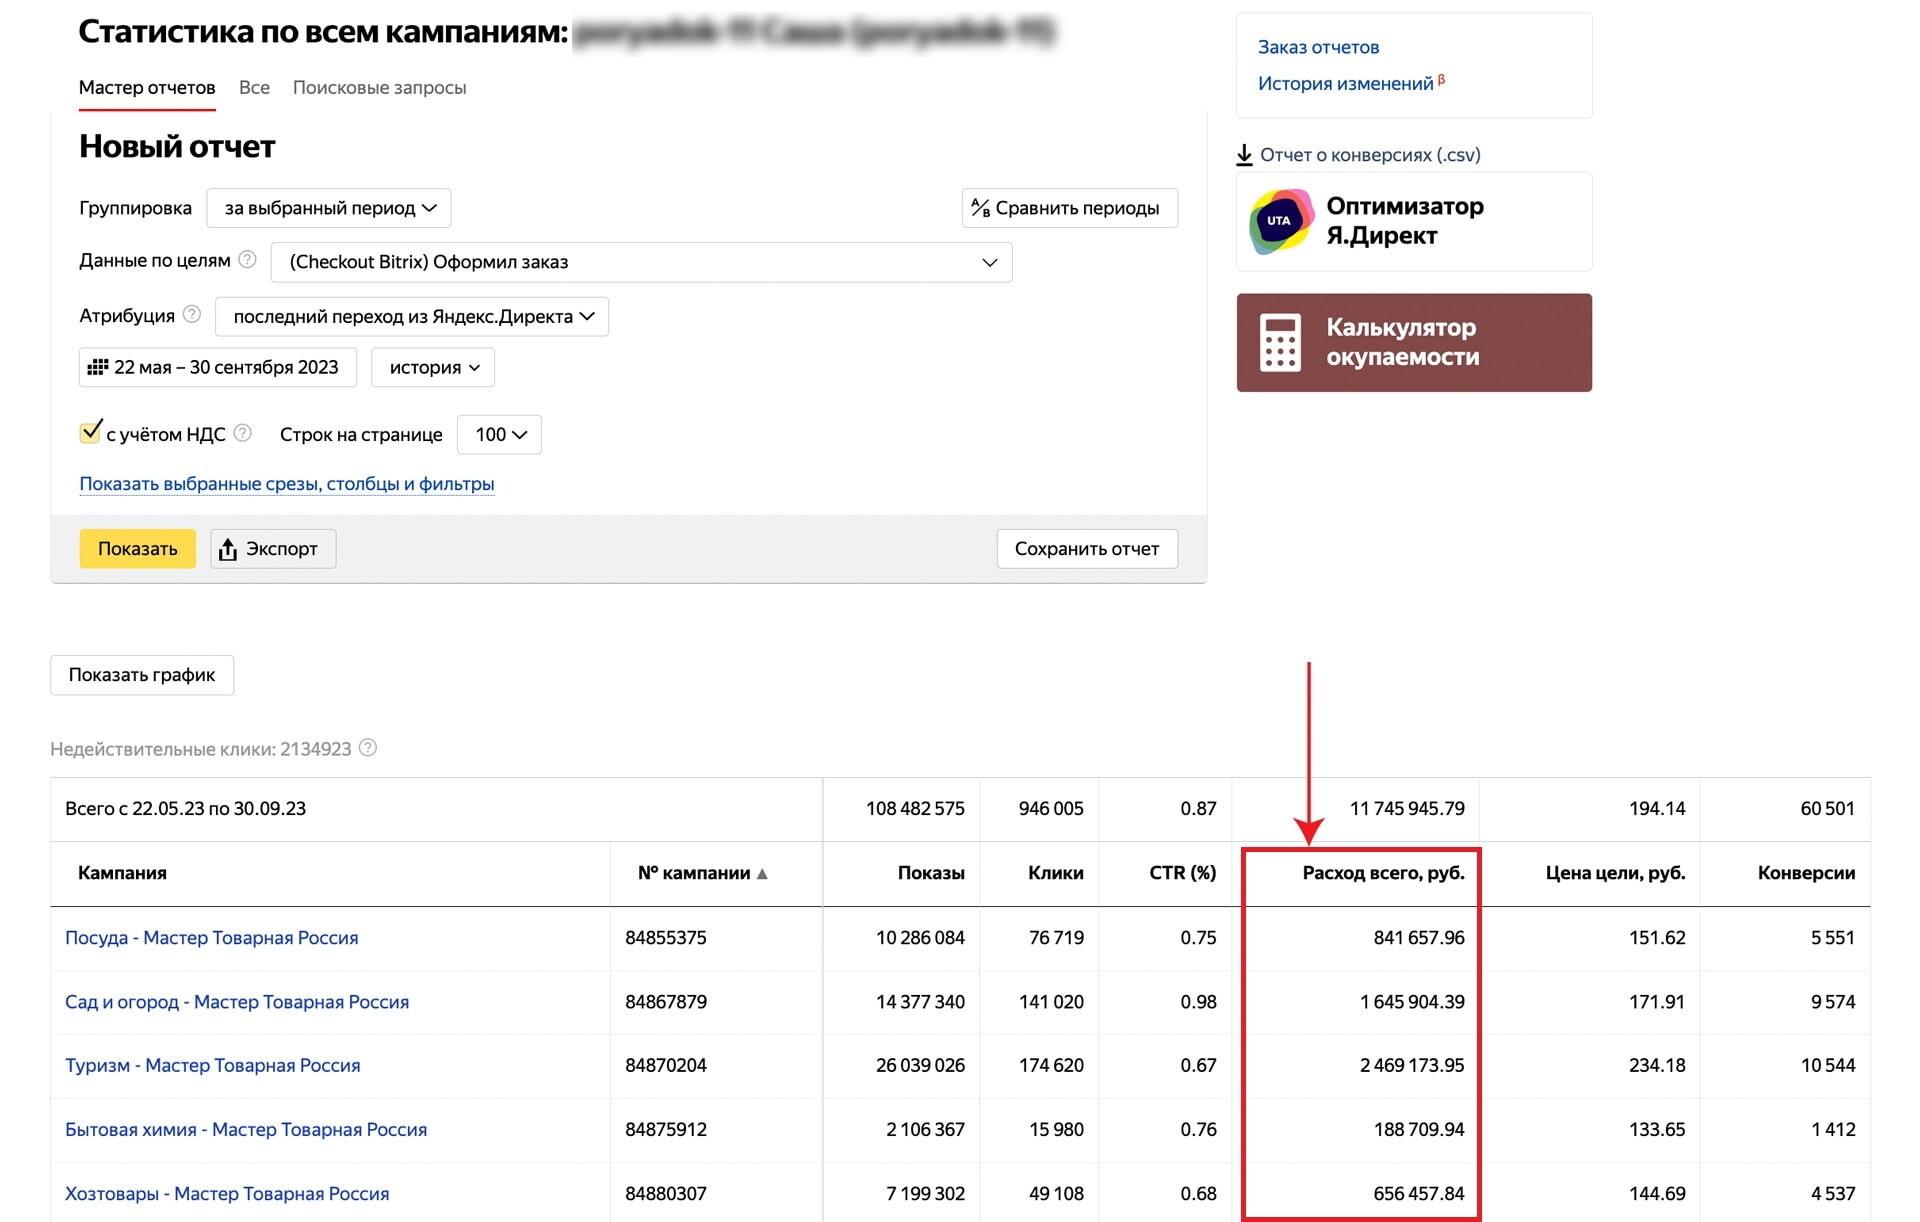Switch to the Поисковые запросы tab

[379, 88]
